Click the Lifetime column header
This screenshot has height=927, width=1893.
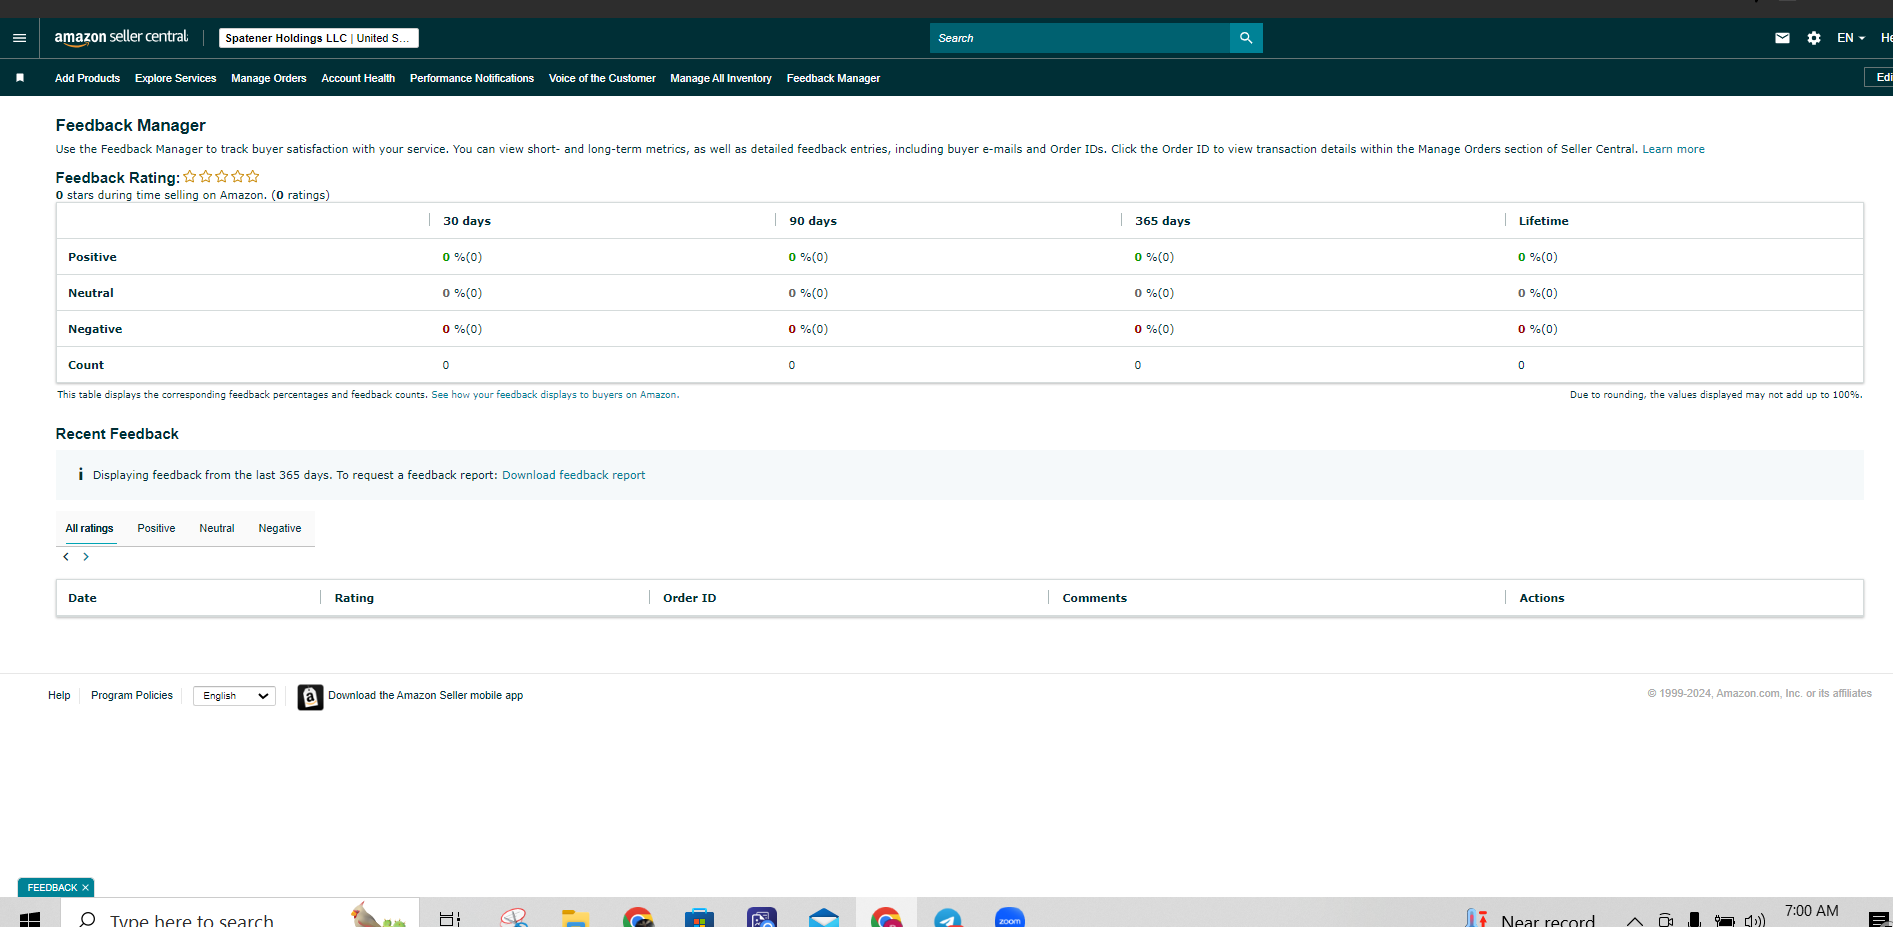1543,221
